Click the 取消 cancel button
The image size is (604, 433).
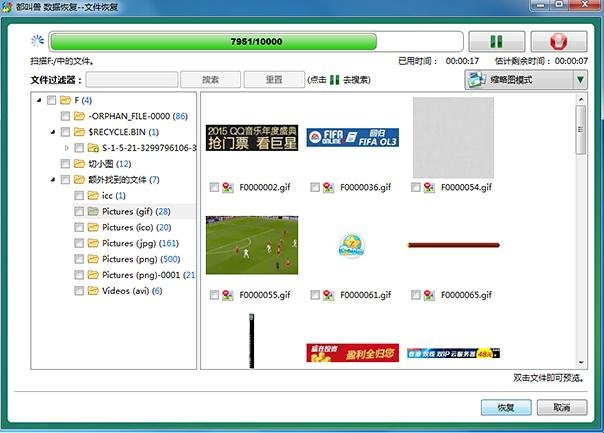coord(562,407)
